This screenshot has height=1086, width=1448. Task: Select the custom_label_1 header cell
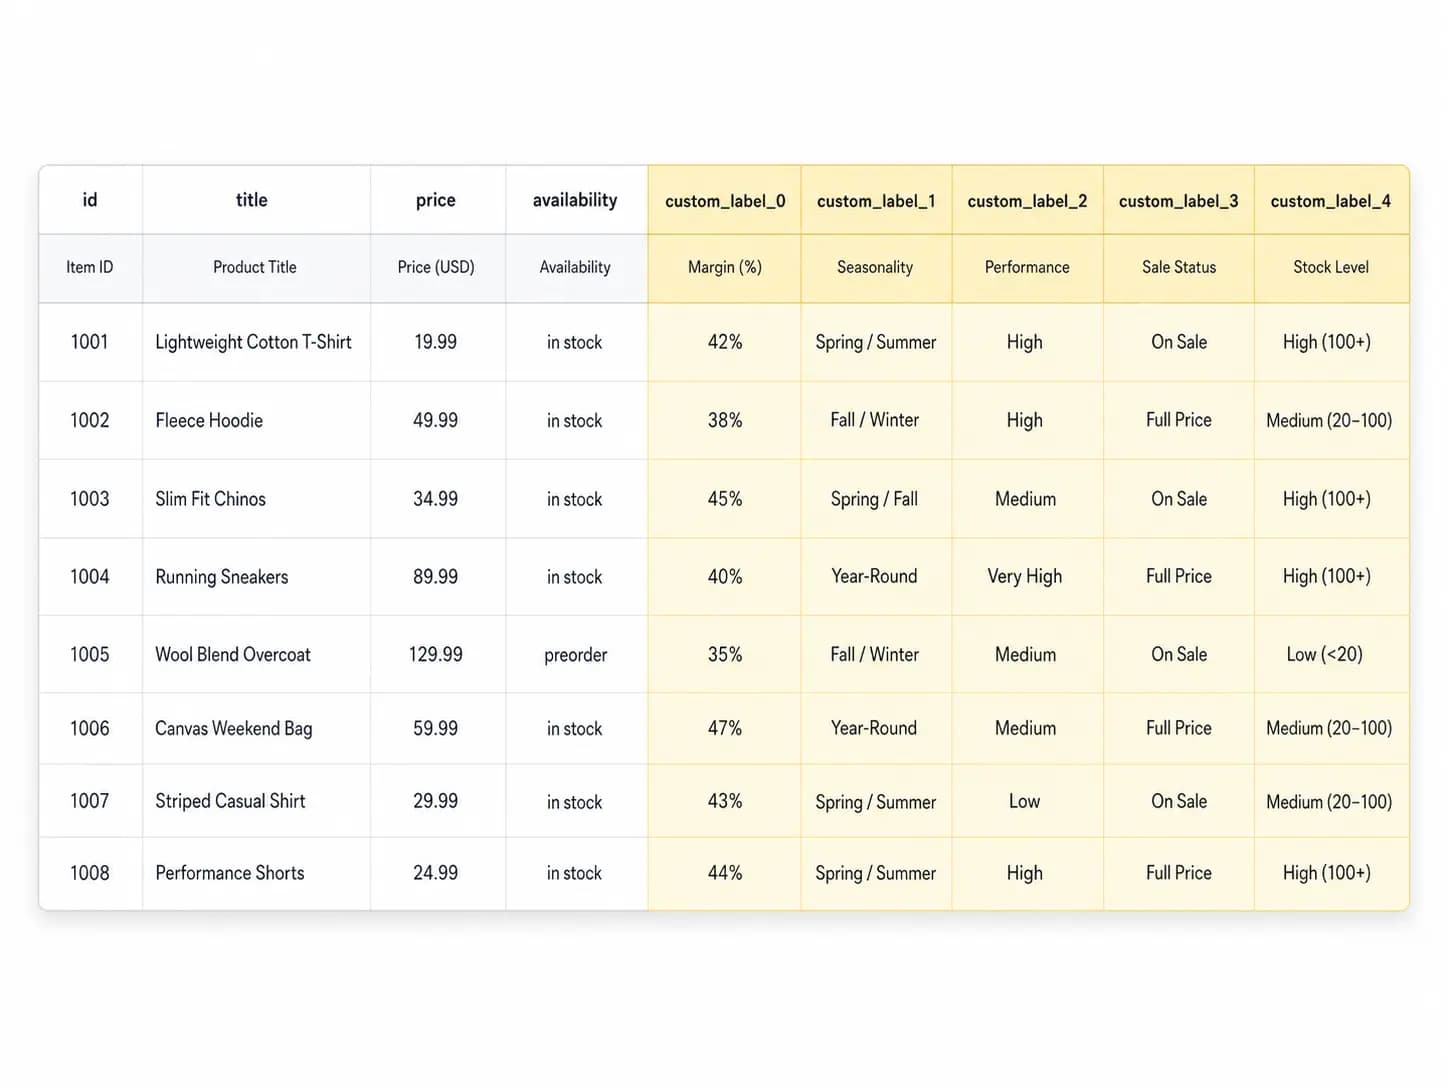coord(876,201)
